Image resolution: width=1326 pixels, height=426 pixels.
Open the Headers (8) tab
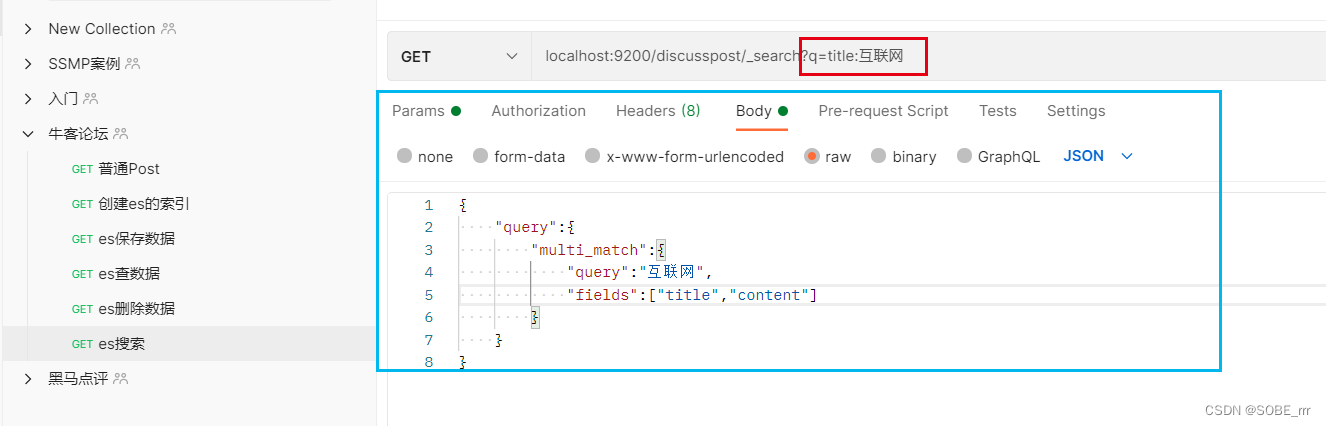[x=658, y=111]
